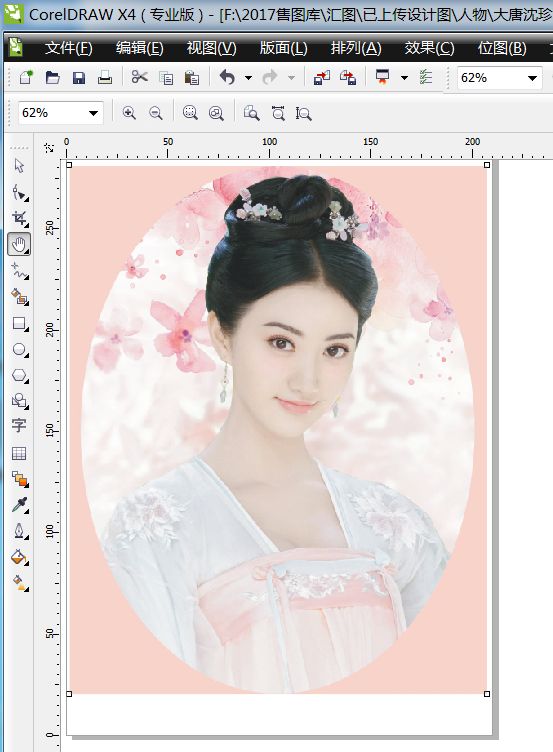553x752 pixels.
Task: Click the Save floppy disk button
Action: (79, 77)
